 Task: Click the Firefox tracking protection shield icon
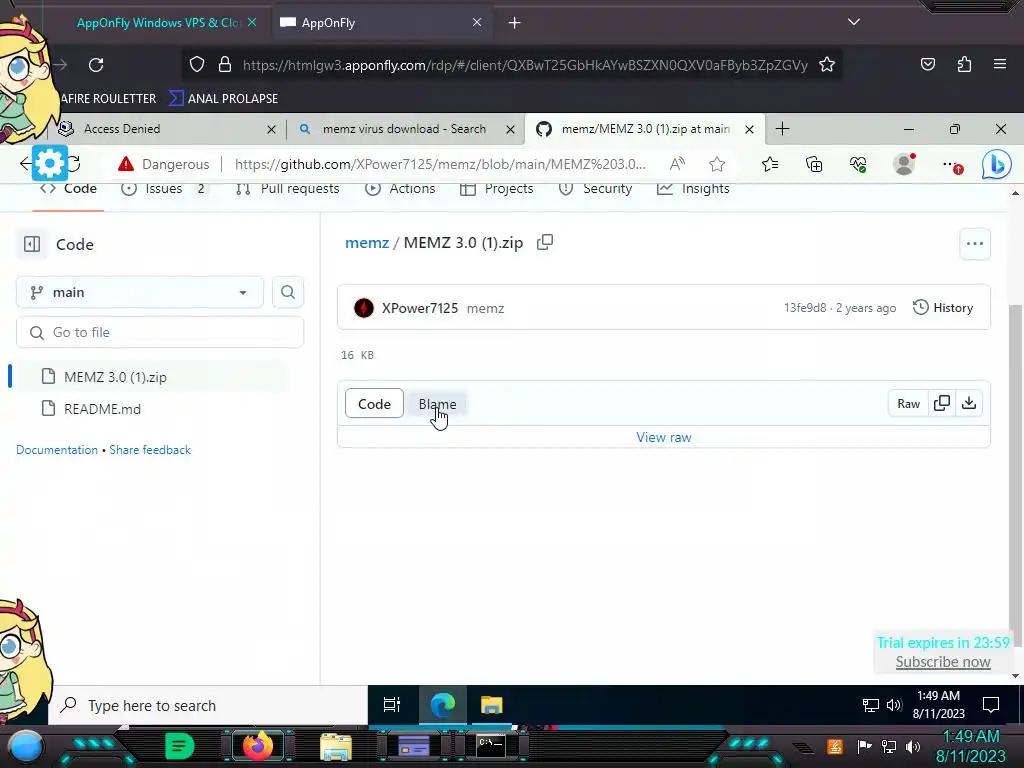(x=197, y=64)
